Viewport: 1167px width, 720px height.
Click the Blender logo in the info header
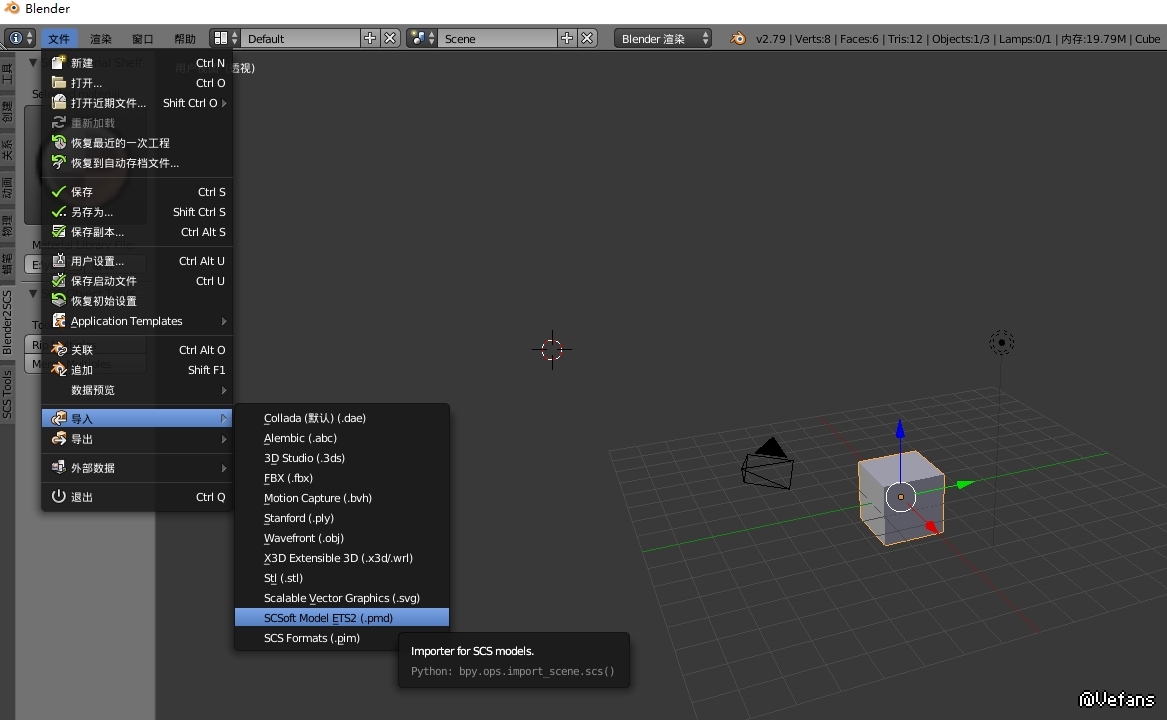coord(738,39)
